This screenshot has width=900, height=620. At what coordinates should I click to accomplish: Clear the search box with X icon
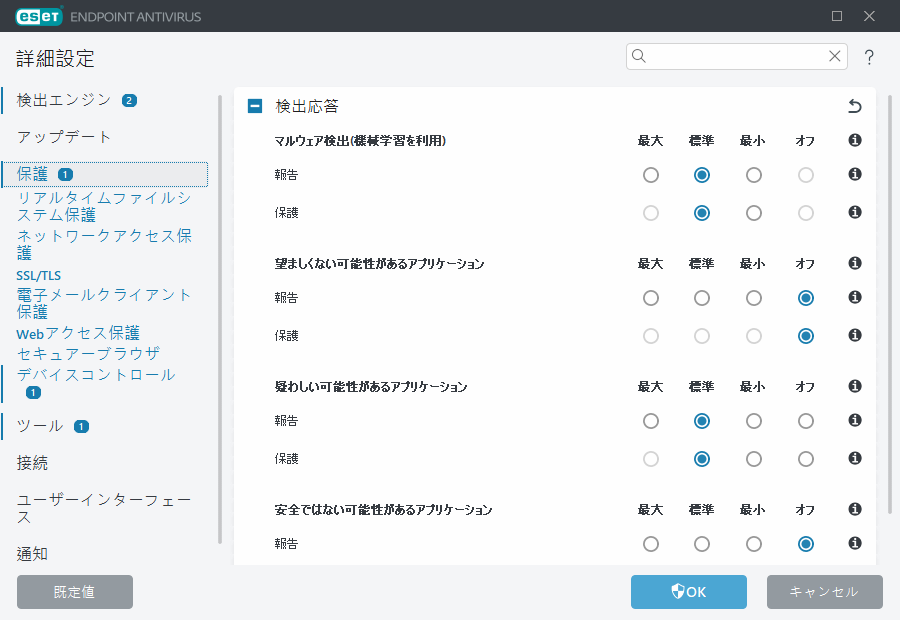pyautogui.click(x=834, y=56)
